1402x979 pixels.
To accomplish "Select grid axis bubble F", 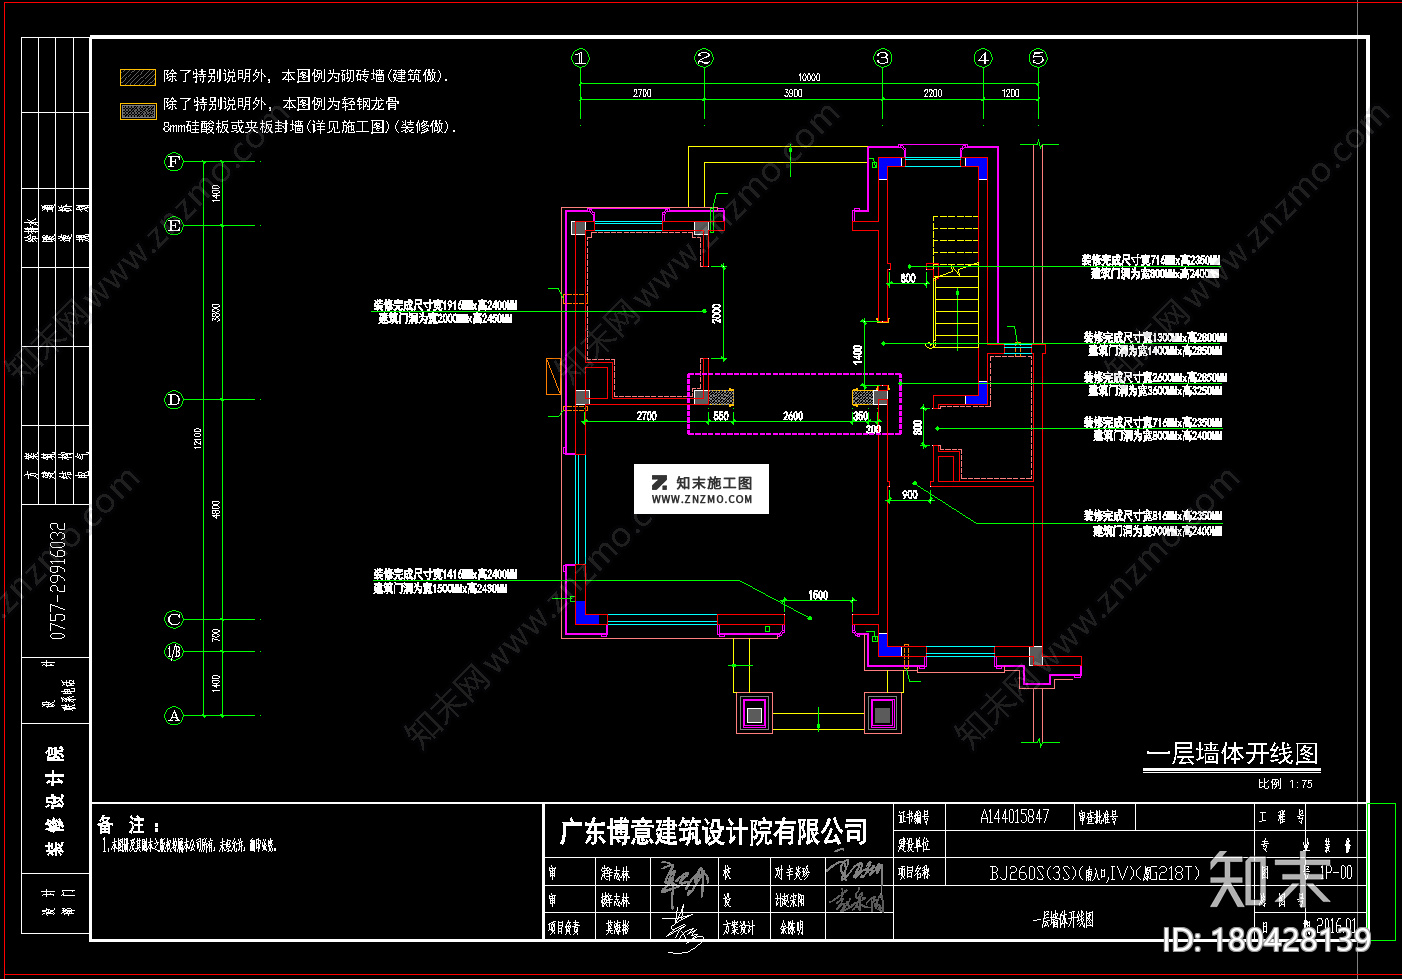I will click(174, 162).
